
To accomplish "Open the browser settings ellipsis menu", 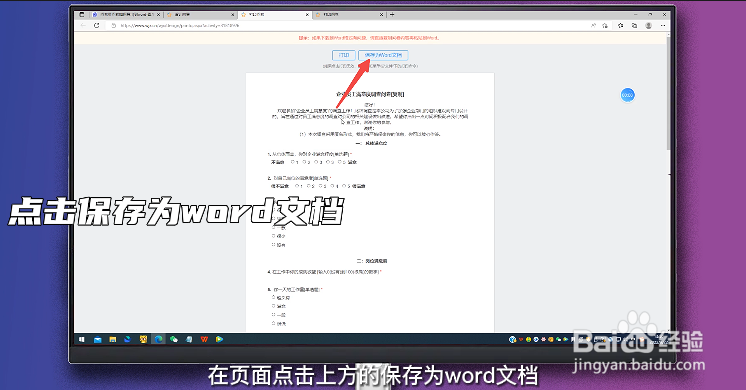I will [x=663, y=25].
